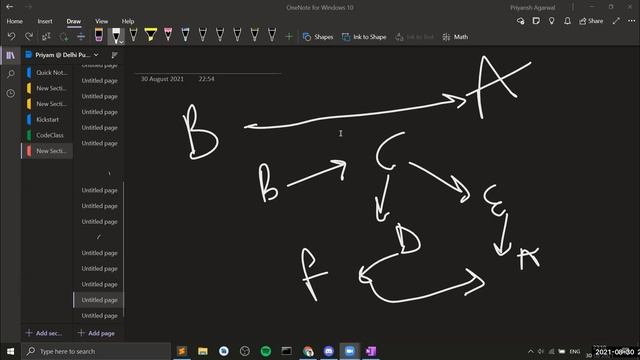The height and width of the screenshot is (360, 640).
Task: Pick the pink pen
Action: coord(168,35)
